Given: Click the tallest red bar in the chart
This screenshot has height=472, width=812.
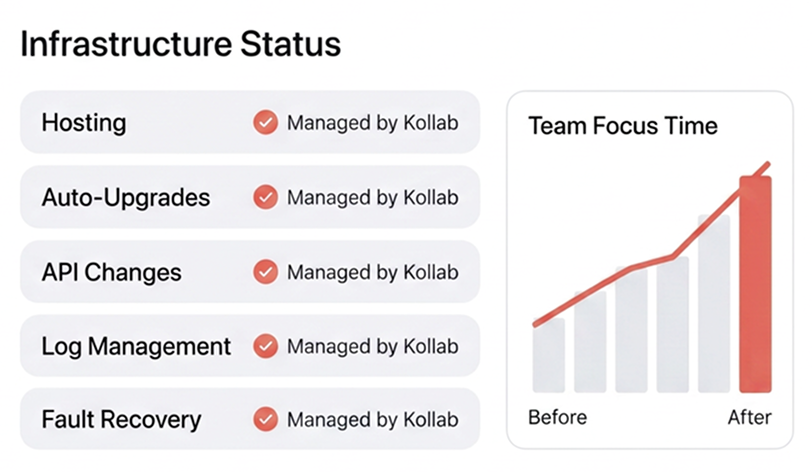Looking at the screenshot, I should tap(756, 284).
